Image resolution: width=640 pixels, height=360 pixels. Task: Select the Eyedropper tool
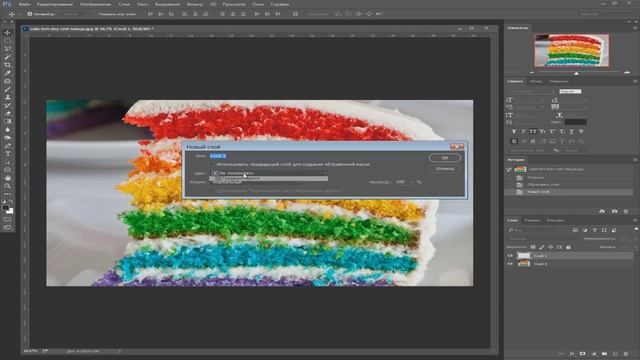click(7, 73)
